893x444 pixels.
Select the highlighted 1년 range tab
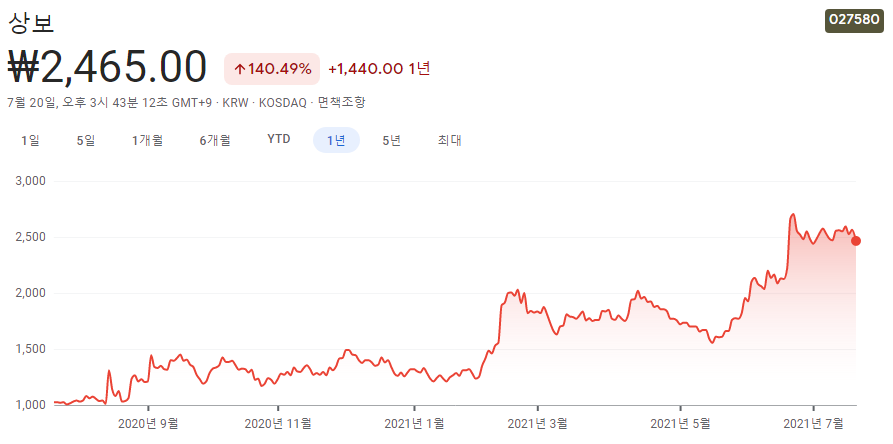pyautogui.click(x=337, y=140)
